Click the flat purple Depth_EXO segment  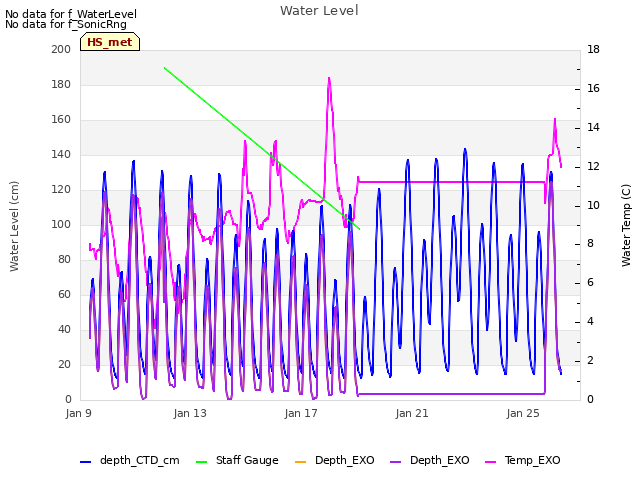(x=451, y=394)
